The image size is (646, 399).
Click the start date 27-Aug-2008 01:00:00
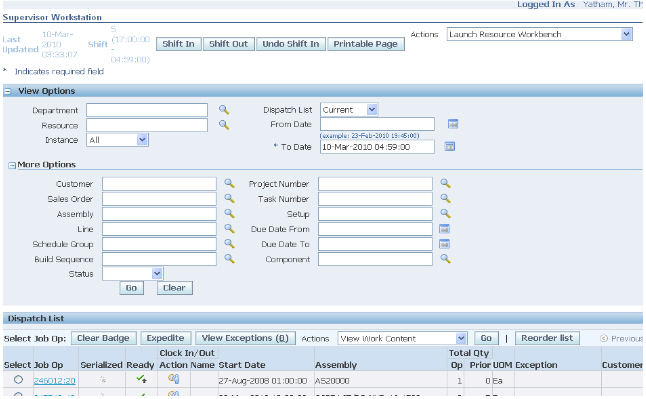(262, 381)
